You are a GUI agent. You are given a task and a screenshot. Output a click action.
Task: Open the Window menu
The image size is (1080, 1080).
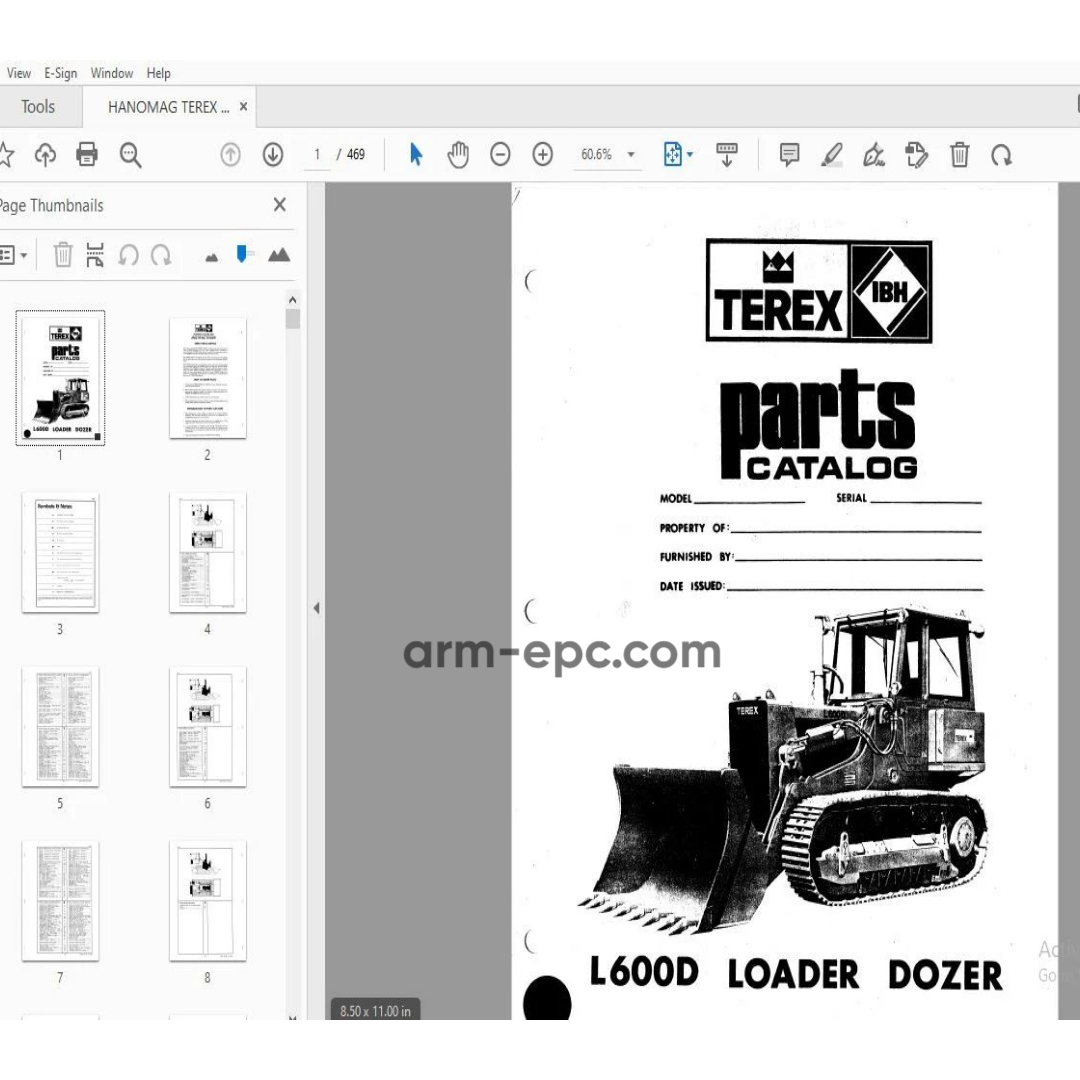pos(112,73)
